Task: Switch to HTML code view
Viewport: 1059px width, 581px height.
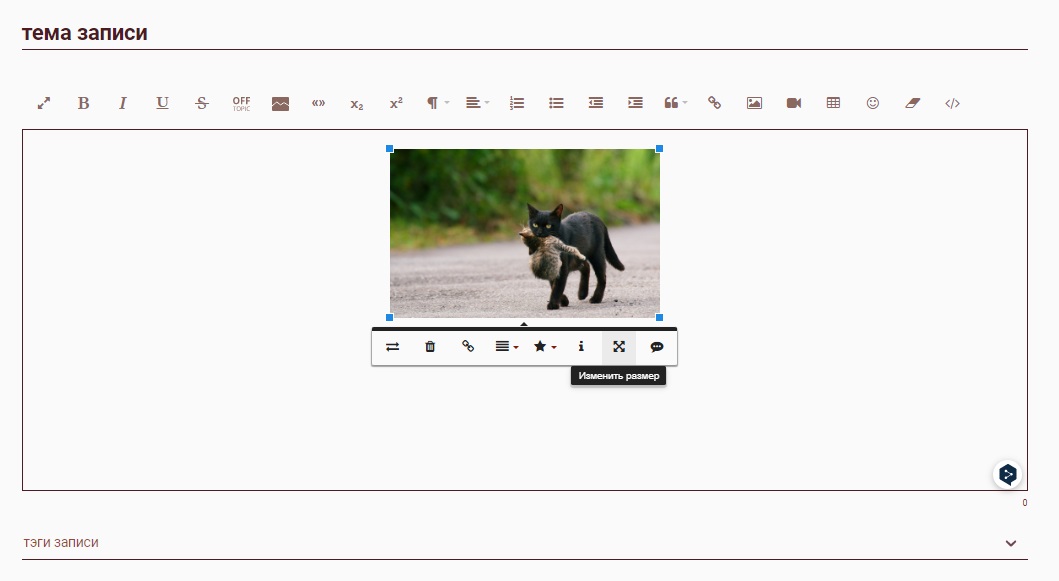Action: (952, 103)
